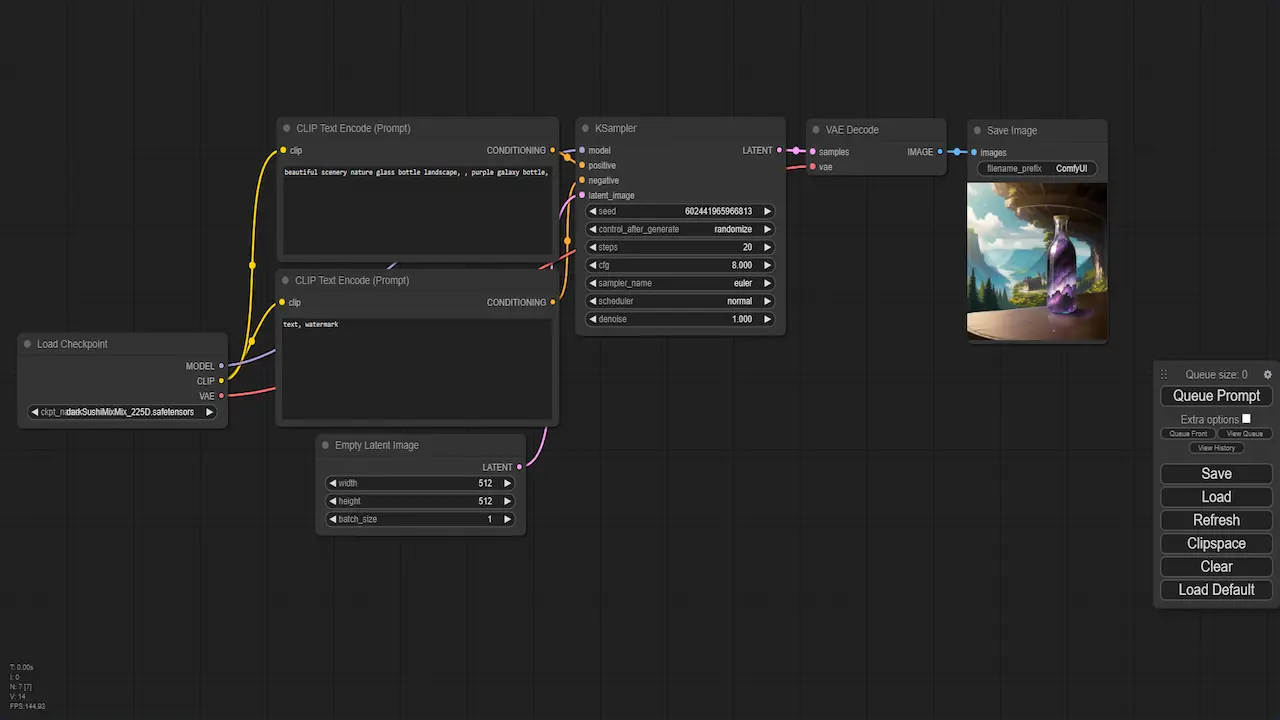Adjust the cfg value slider in KSampler
Viewport: 1280px width, 720px height.
(x=680, y=265)
